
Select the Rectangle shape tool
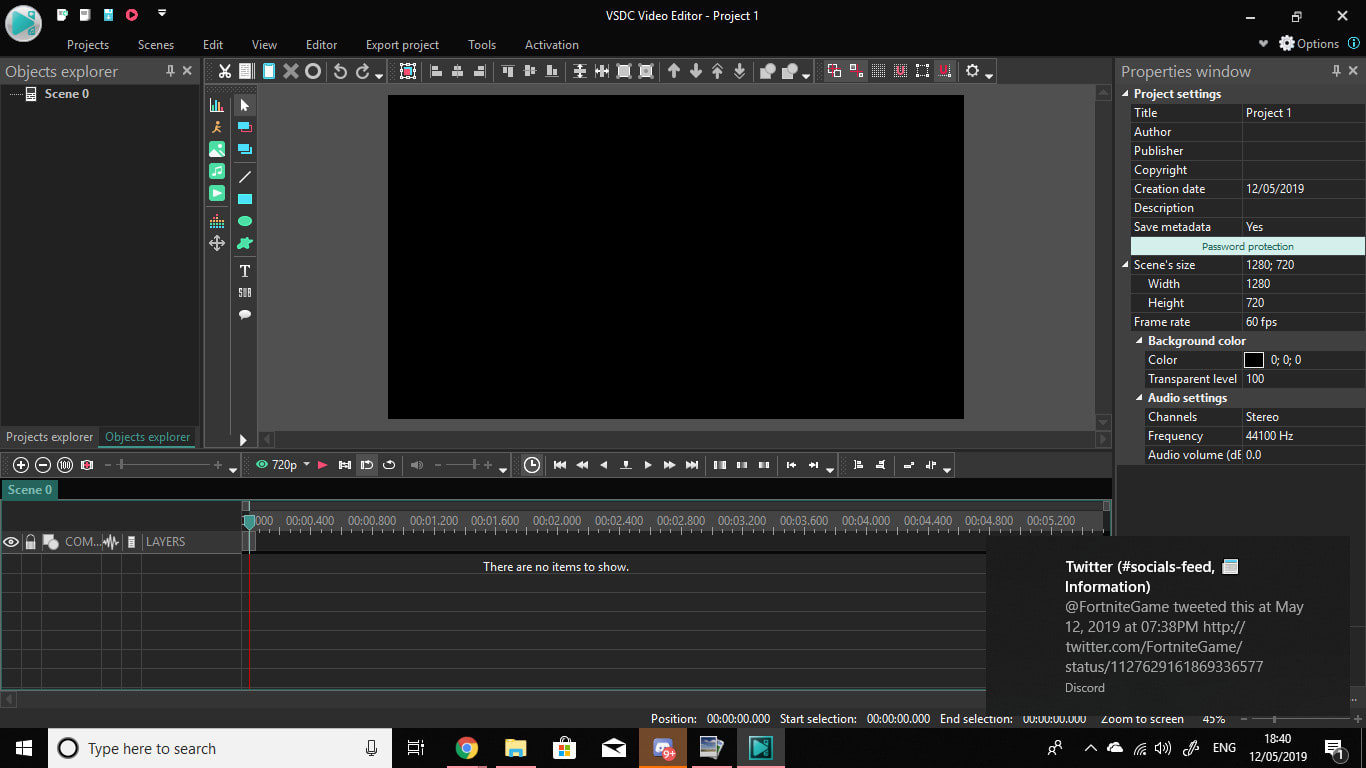245,199
